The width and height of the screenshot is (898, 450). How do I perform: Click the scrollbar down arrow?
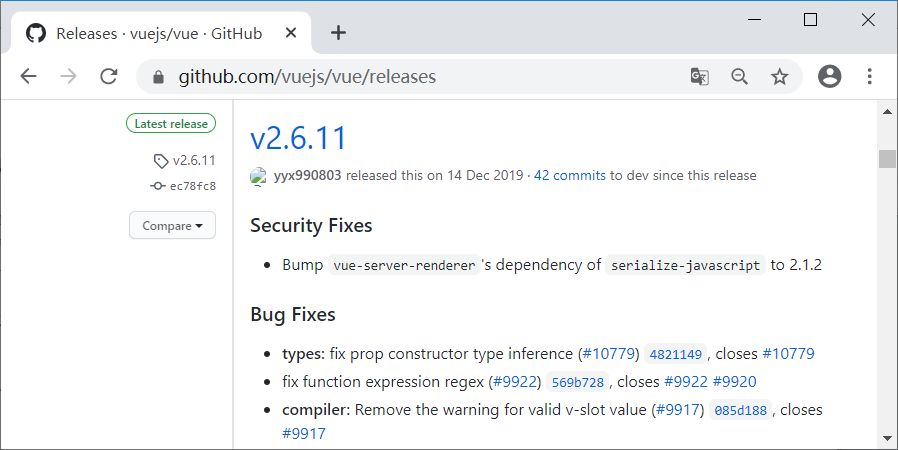(887, 439)
